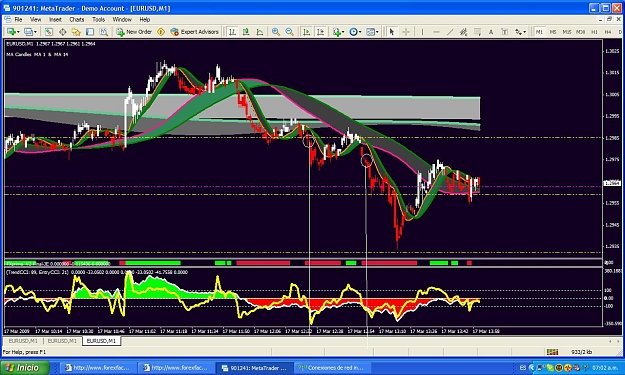625x375 pixels.
Task: Select the Crosshair tool
Action: point(406,32)
